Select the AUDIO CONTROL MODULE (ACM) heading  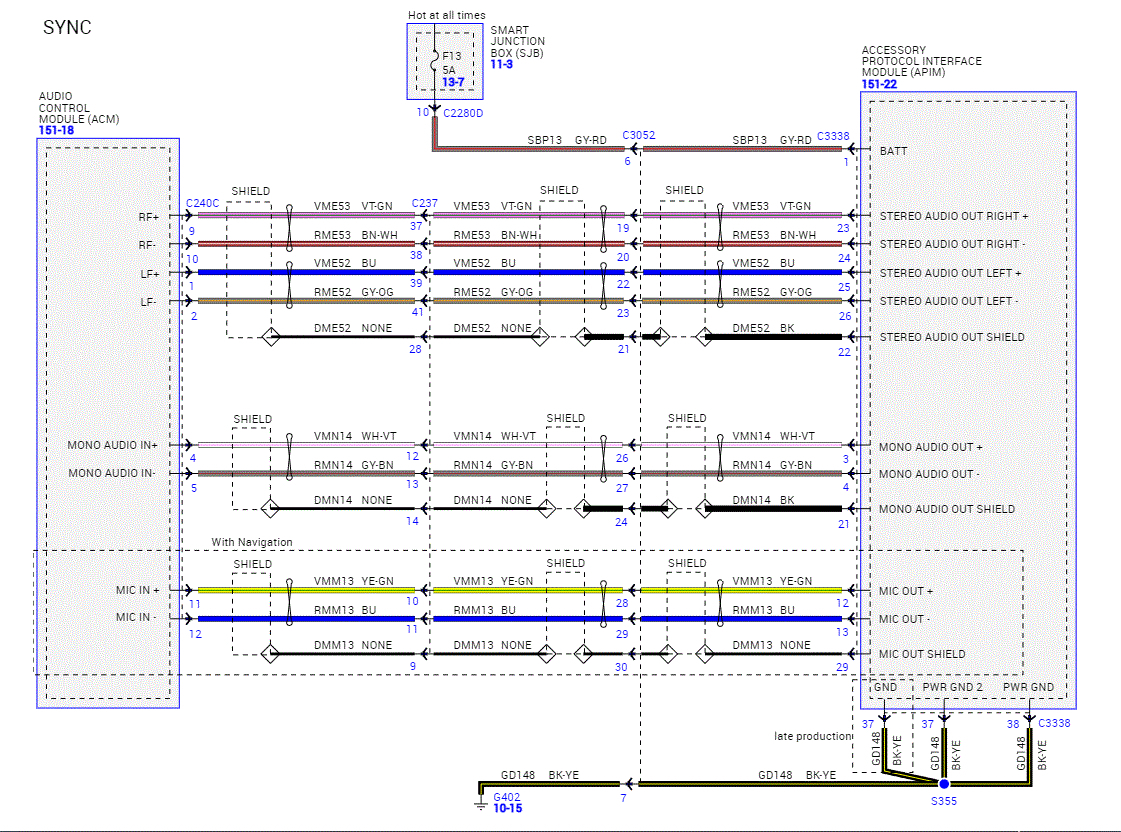tap(79, 108)
